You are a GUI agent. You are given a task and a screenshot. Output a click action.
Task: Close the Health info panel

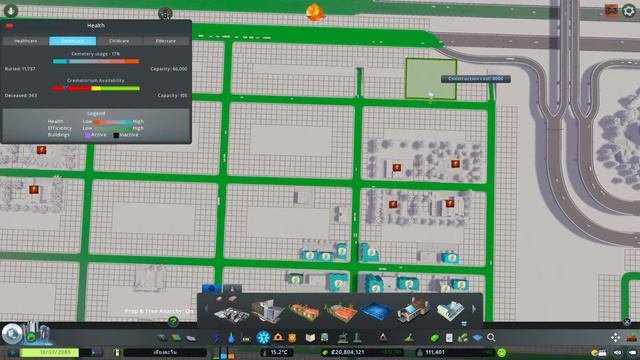tap(9, 26)
